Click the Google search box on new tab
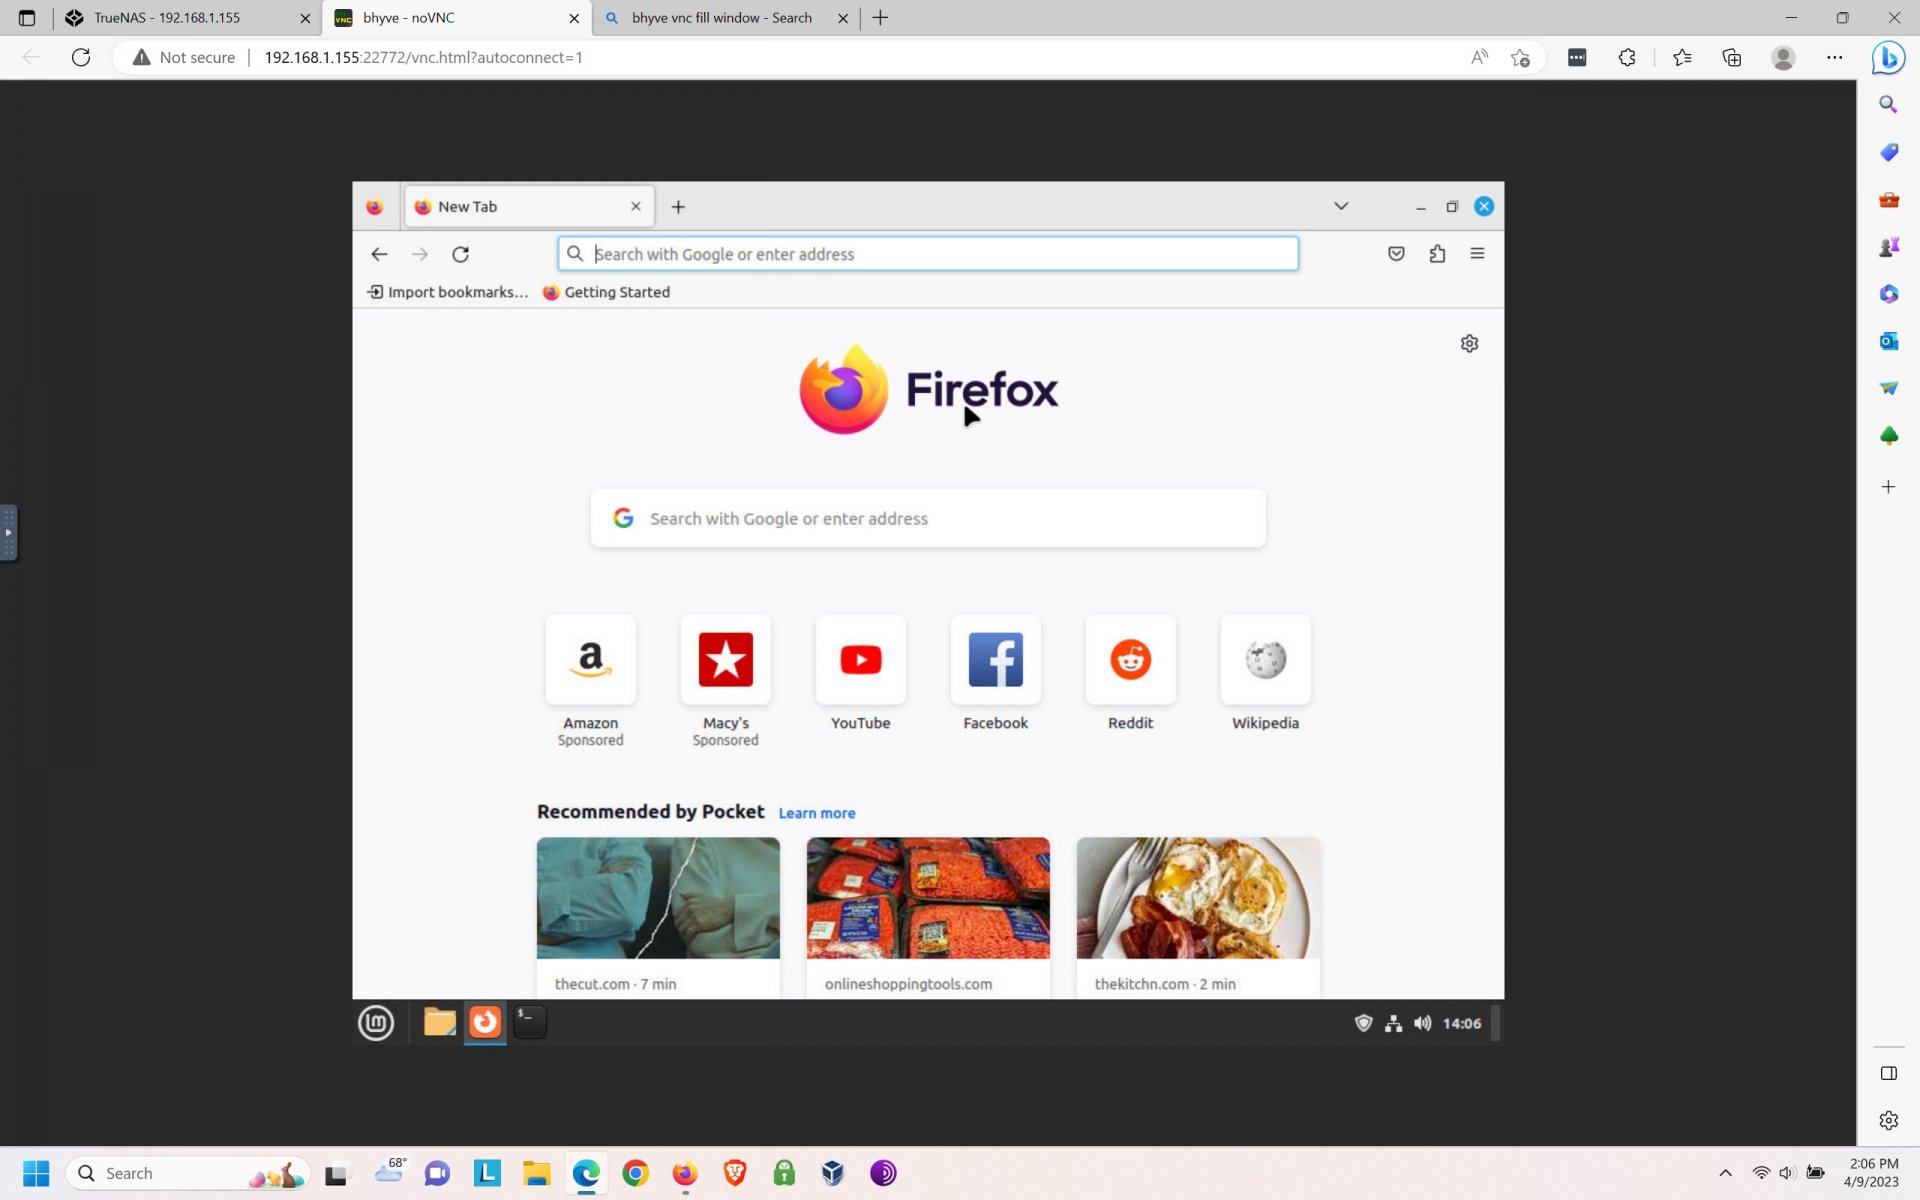This screenshot has height=1200, width=1920. pos(928,518)
